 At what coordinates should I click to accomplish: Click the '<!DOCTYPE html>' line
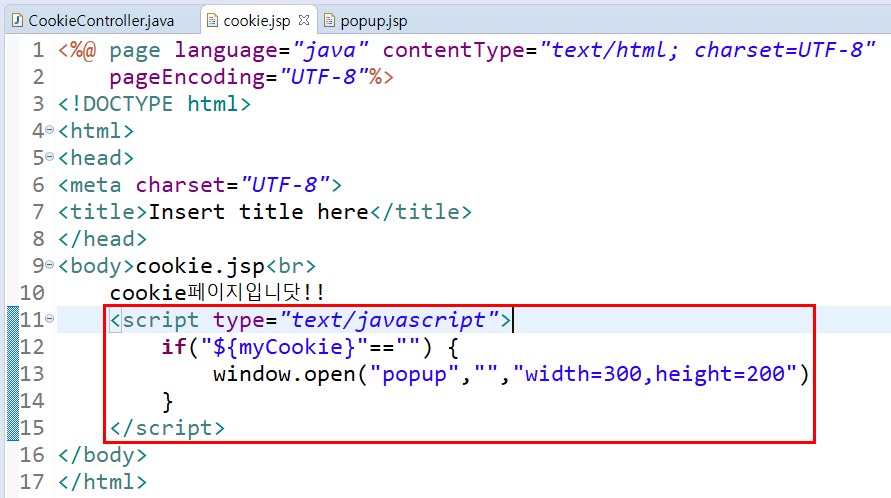click(154, 104)
